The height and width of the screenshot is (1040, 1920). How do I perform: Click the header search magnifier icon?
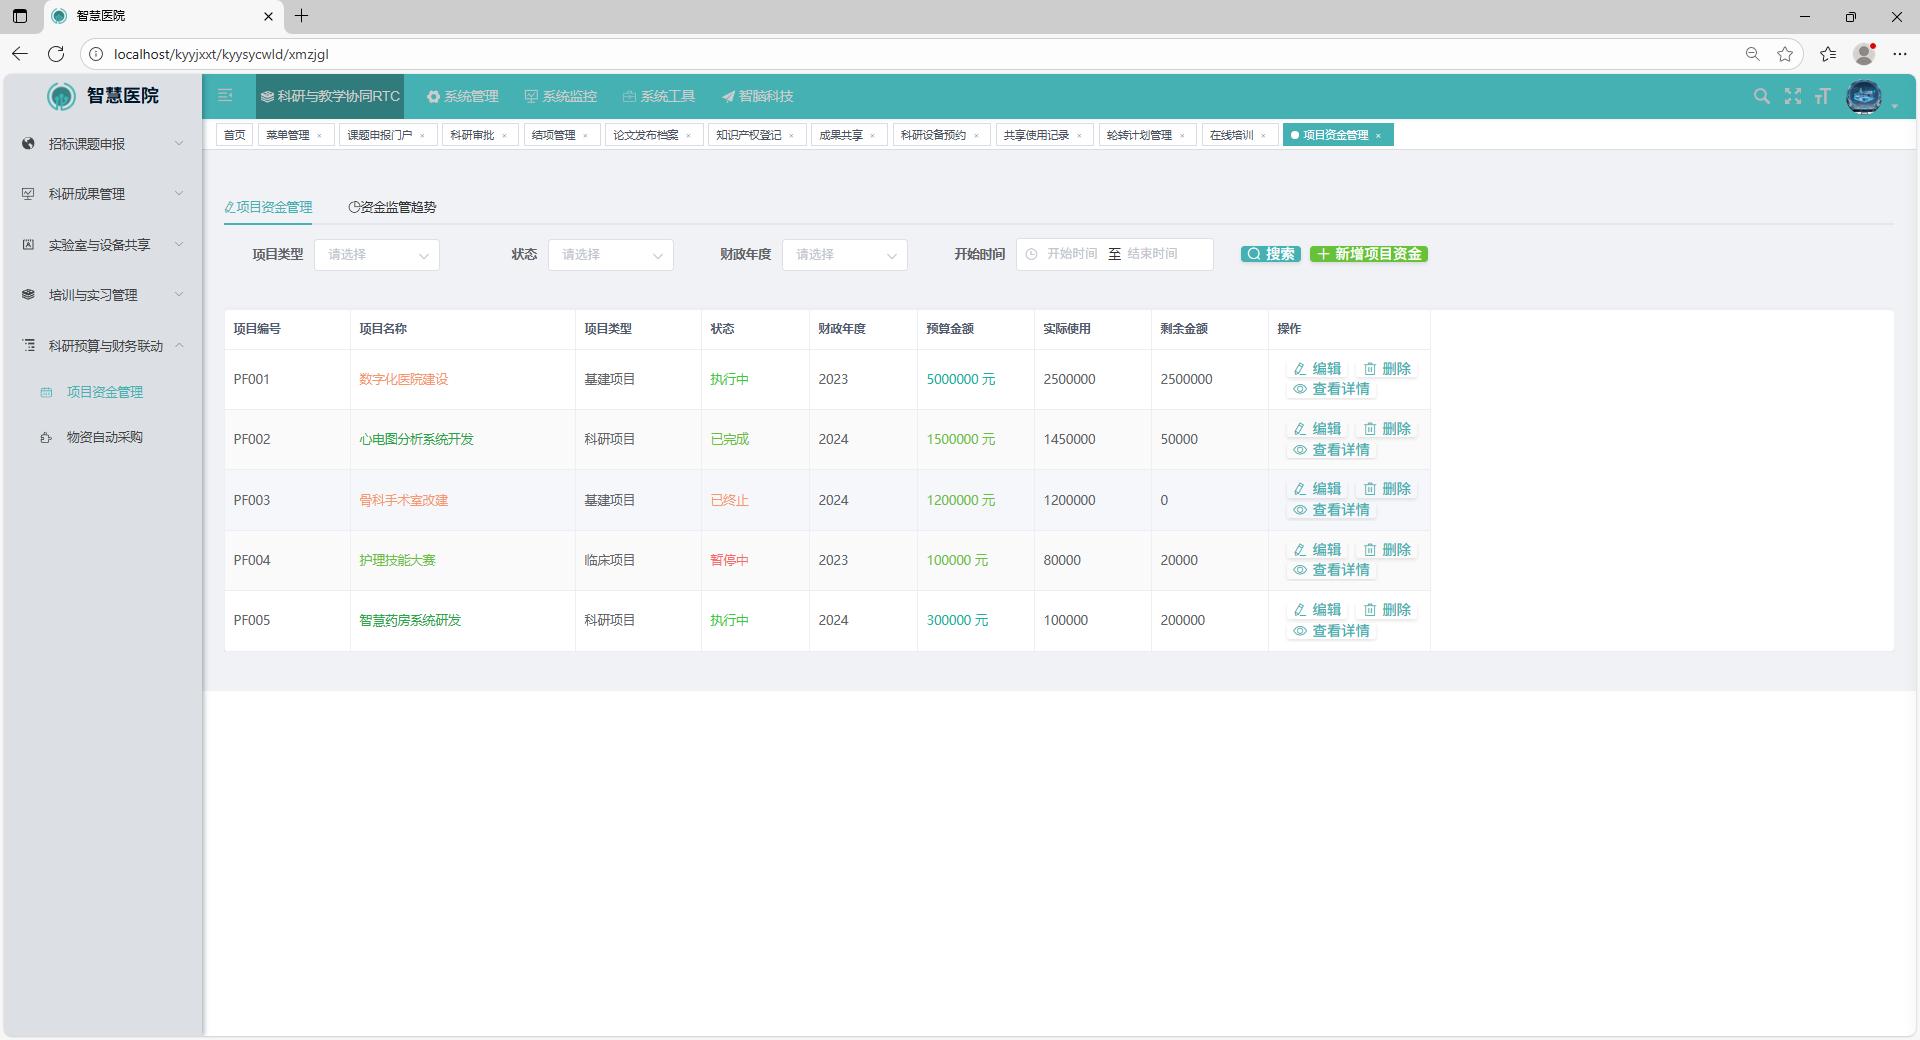1761,96
